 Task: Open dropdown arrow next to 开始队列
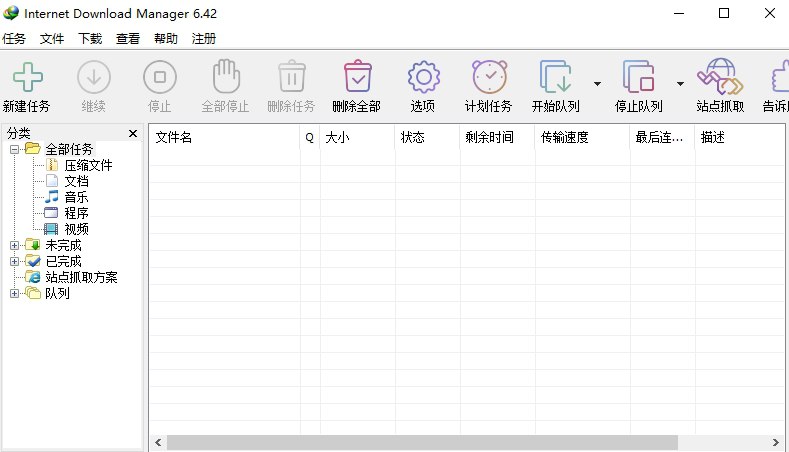pyautogui.click(x=597, y=84)
